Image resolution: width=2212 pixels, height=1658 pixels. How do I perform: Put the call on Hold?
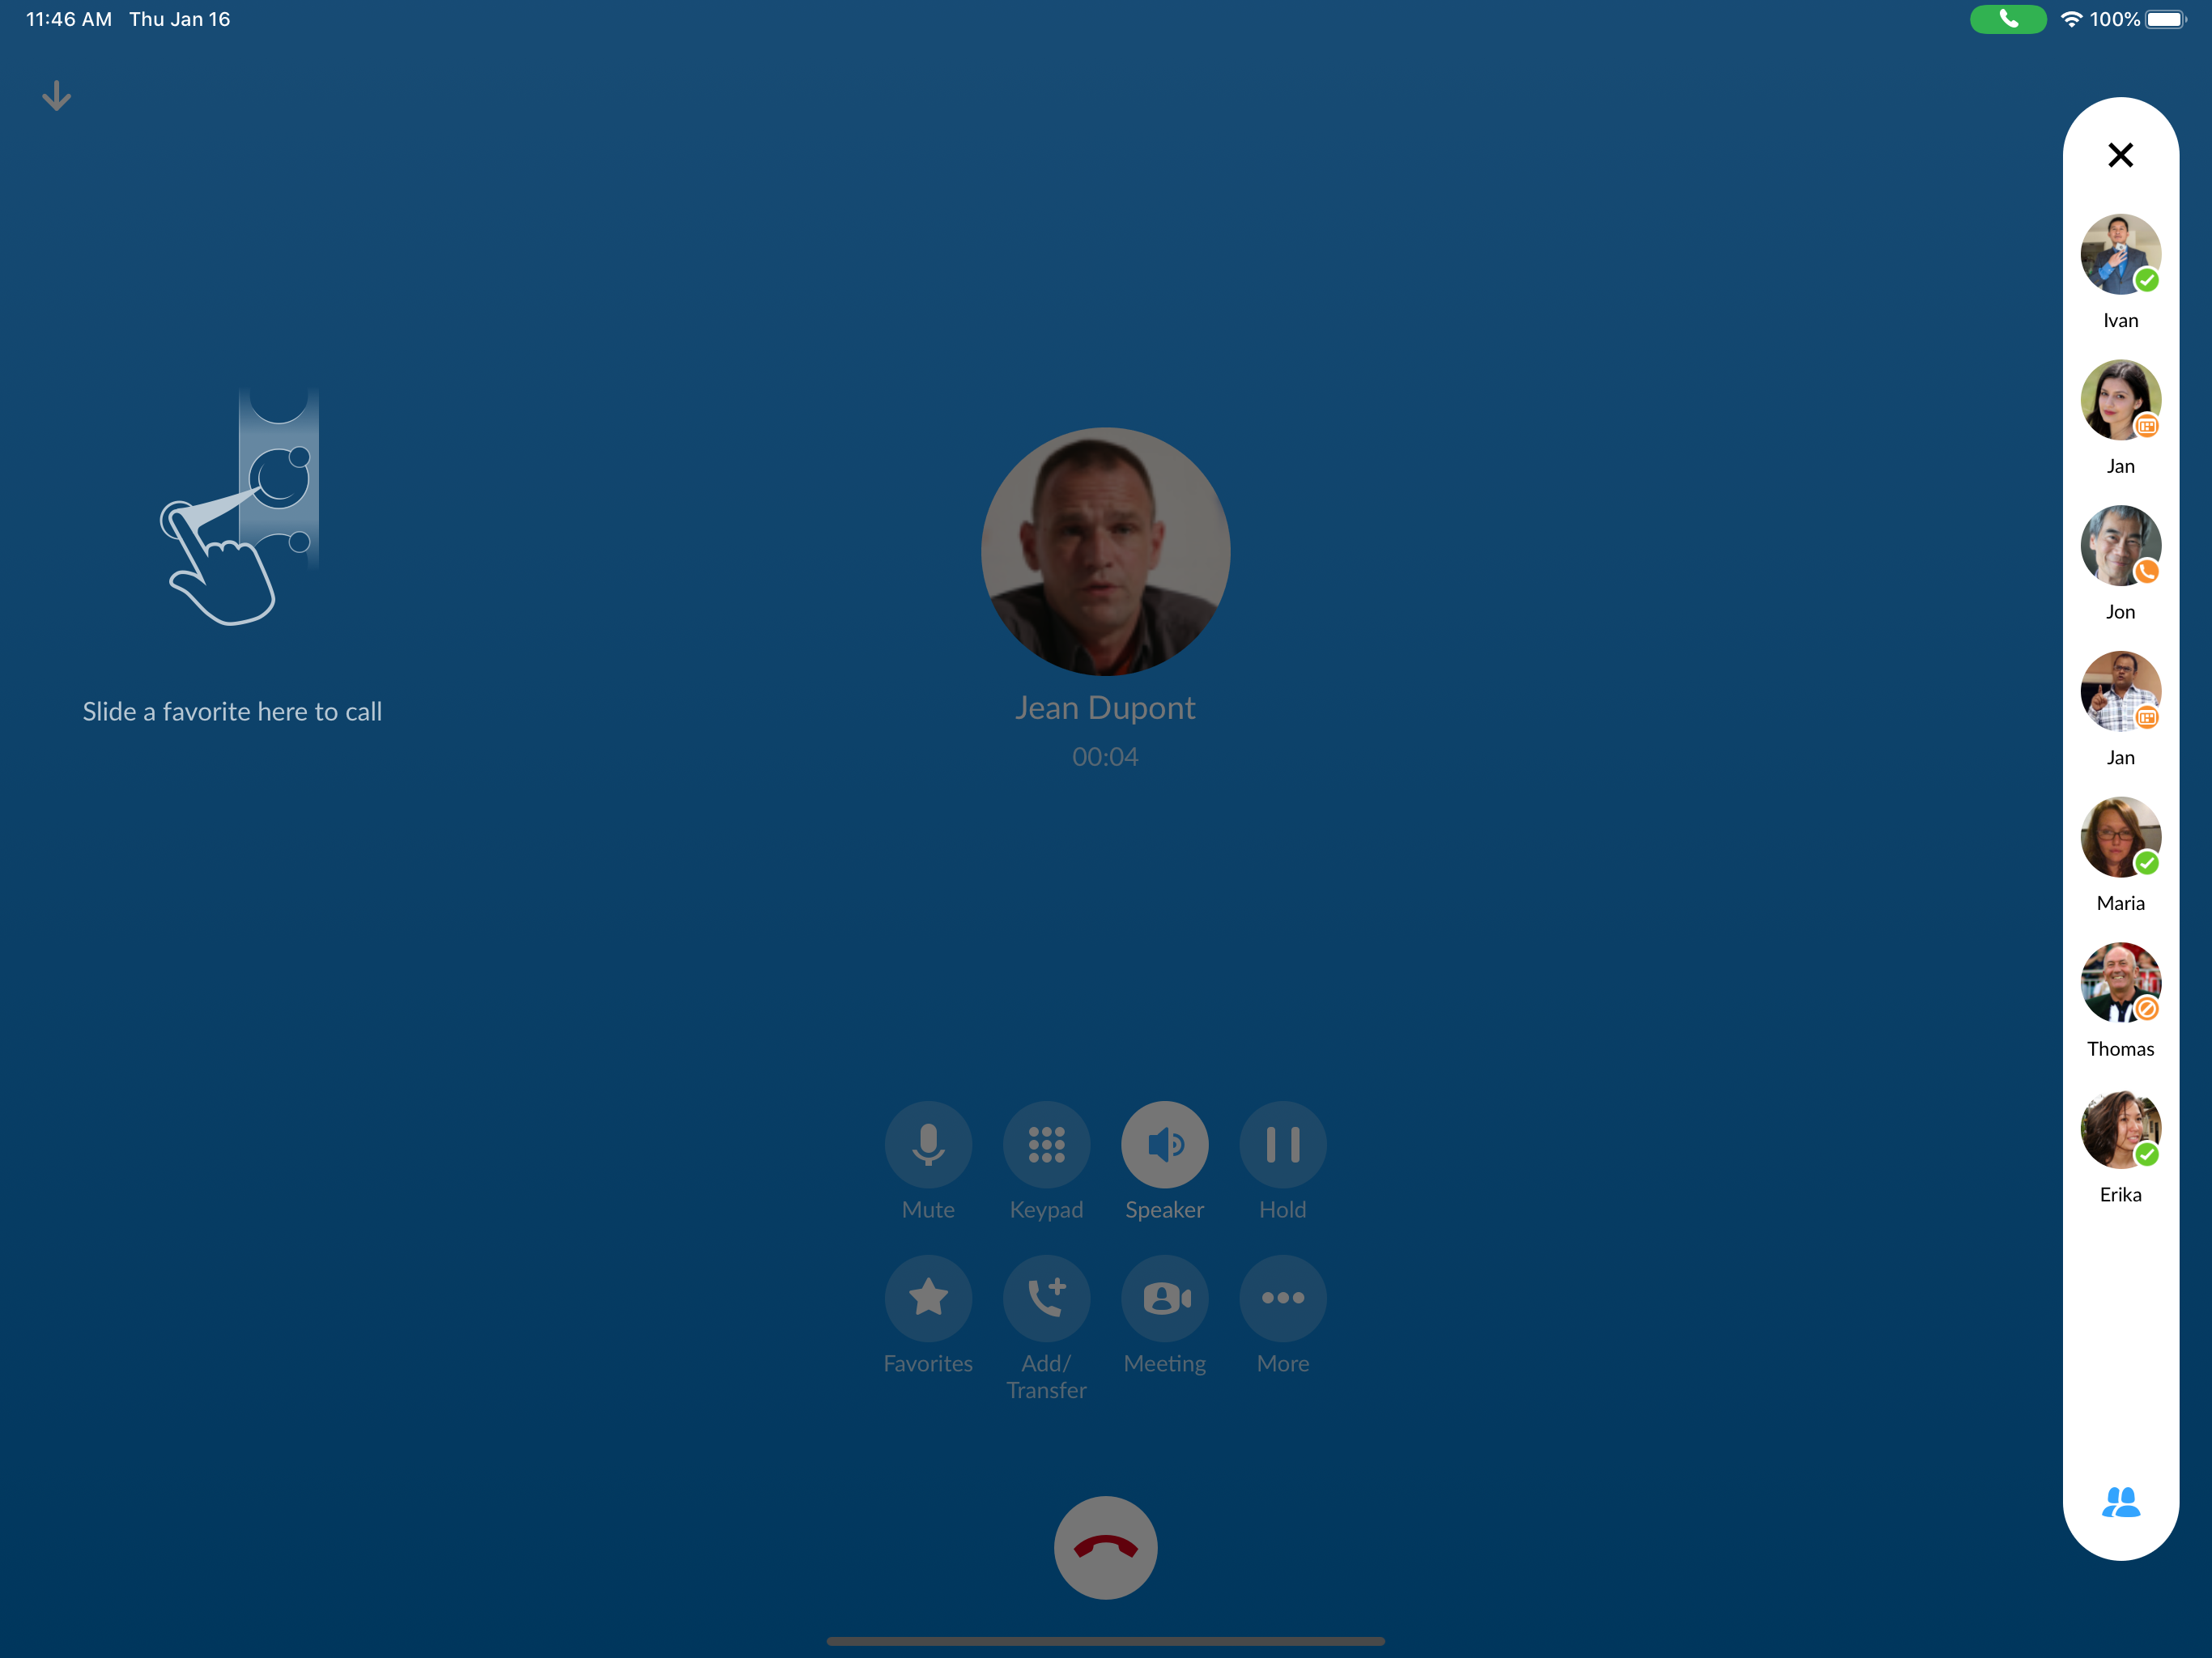tap(1282, 1144)
